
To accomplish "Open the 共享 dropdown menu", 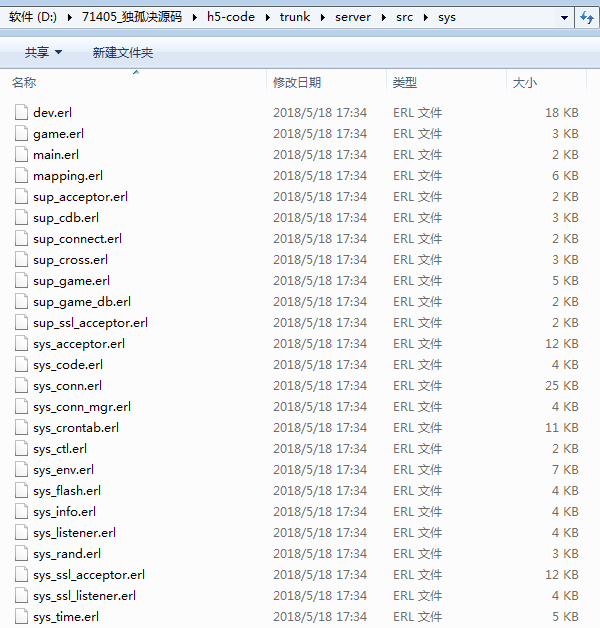I will click(43, 52).
